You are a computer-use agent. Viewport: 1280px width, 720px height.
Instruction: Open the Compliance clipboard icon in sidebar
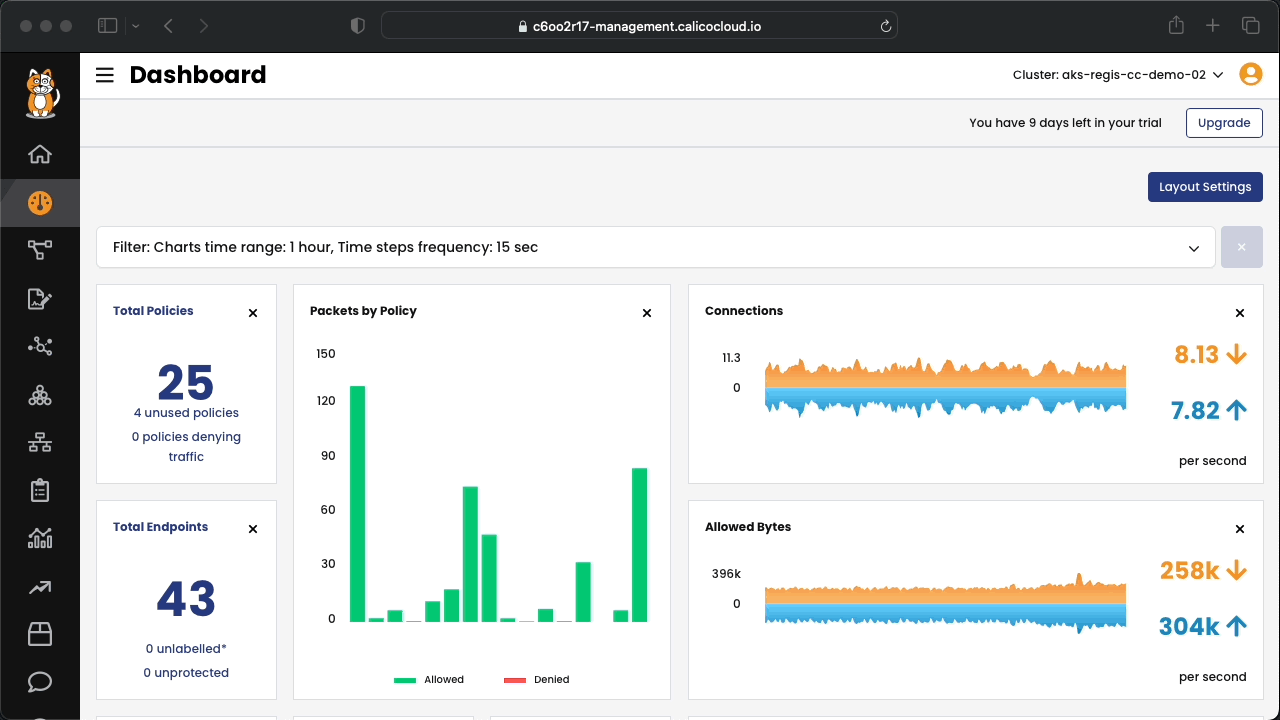click(40, 490)
